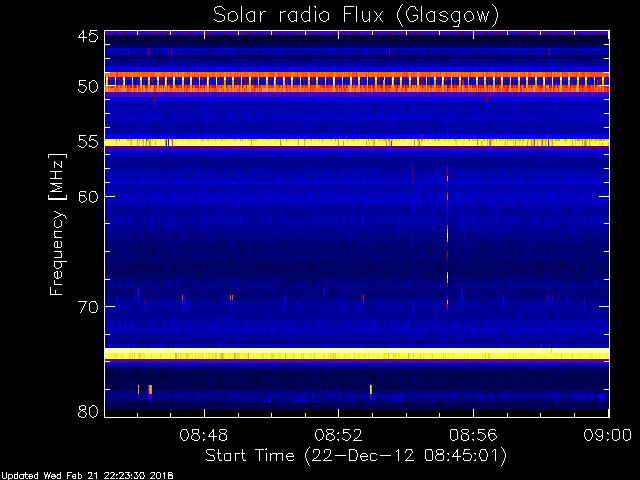The height and width of the screenshot is (480, 640).
Task: Click the "Frequency [MHz]" axis label
Action: pyautogui.click(x=57, y=224)
